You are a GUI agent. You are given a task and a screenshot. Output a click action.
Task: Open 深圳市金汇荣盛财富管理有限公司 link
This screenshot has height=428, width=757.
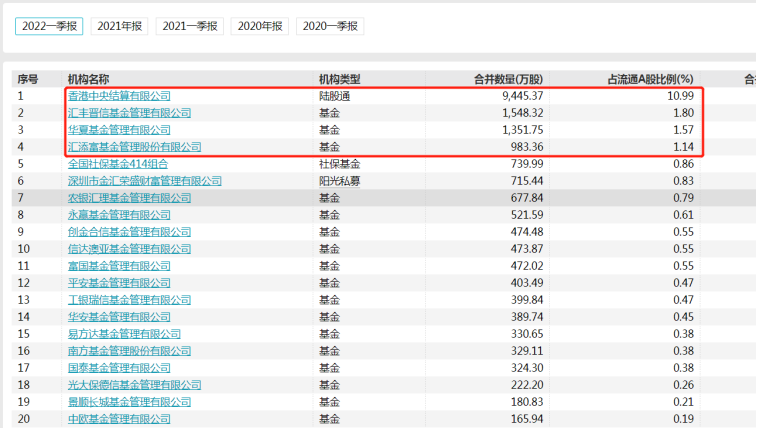(x=145, y=181)
